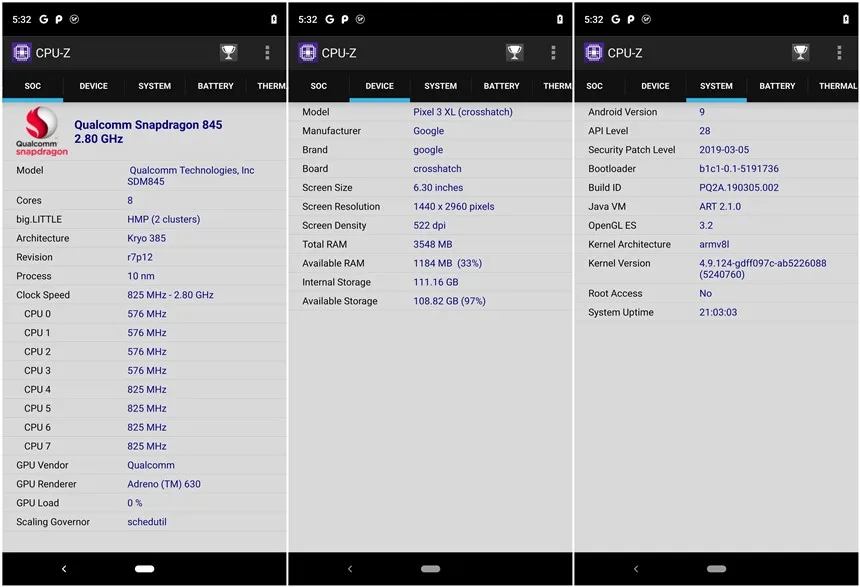860x587 pixels.
Task: Select SOC tab in the first screen
Action: coord(32,86)
